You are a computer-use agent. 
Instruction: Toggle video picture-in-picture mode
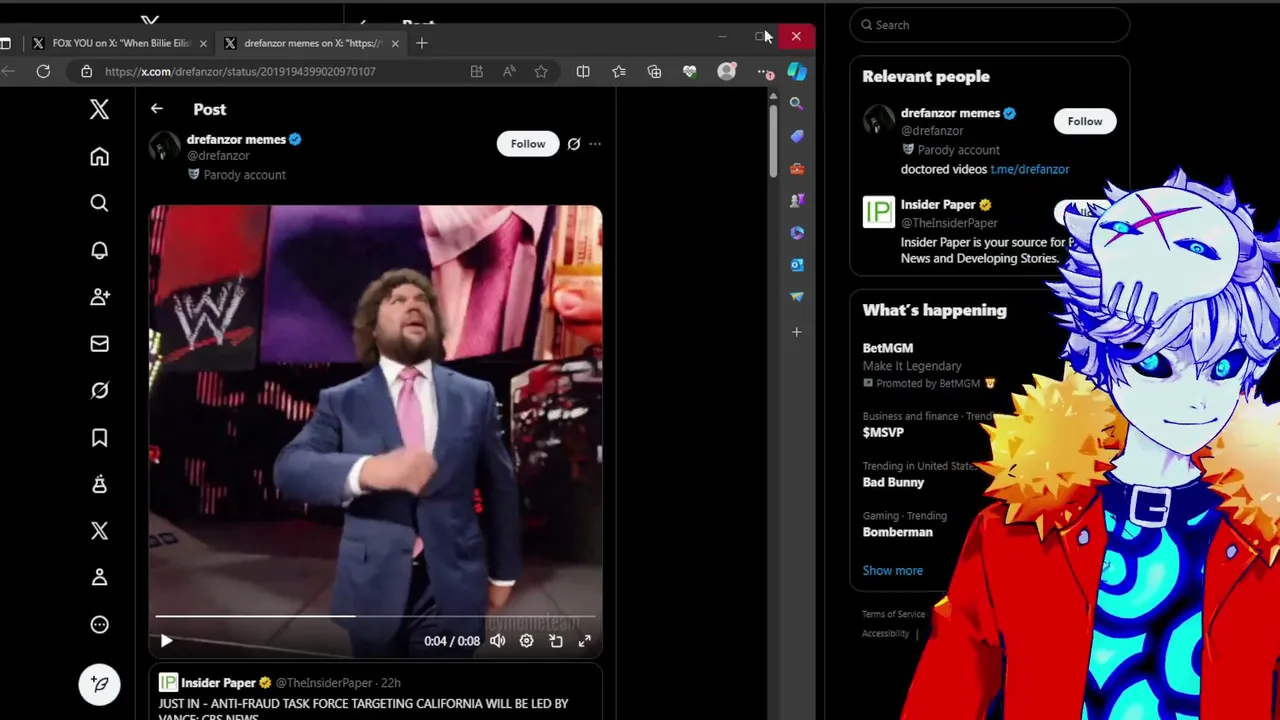pos(556,641)
